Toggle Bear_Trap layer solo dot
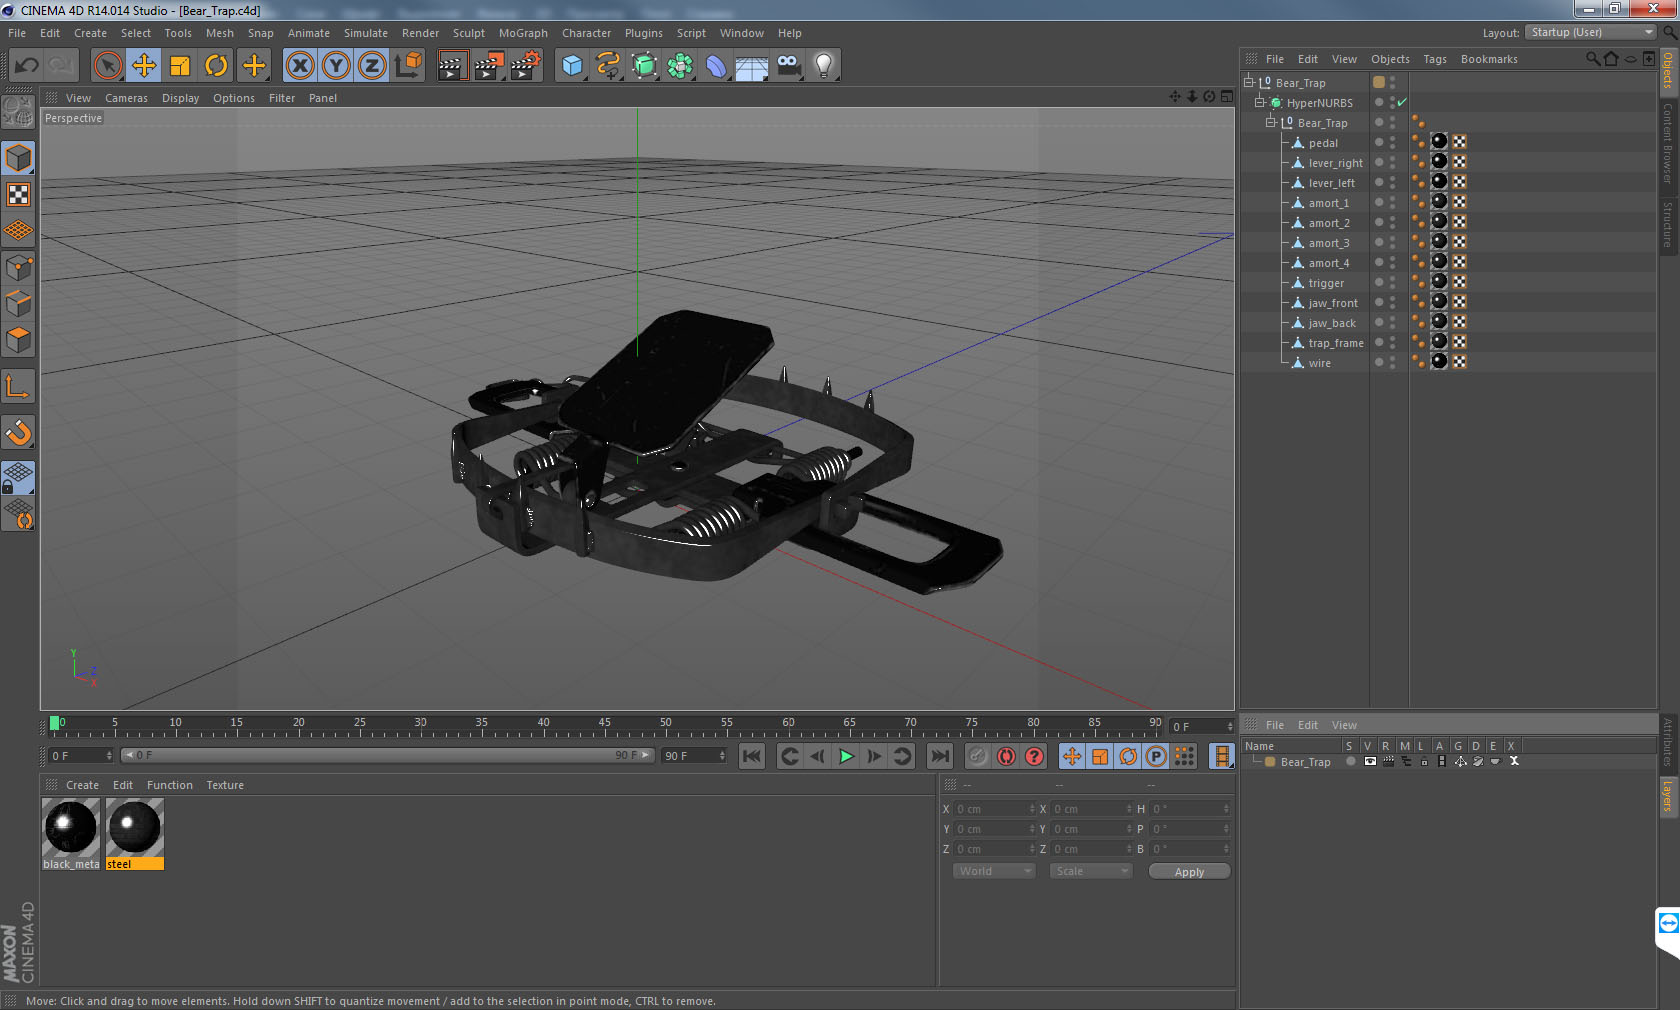1680x1010 pixels. pyautogui.click(x=1350, y=761)
